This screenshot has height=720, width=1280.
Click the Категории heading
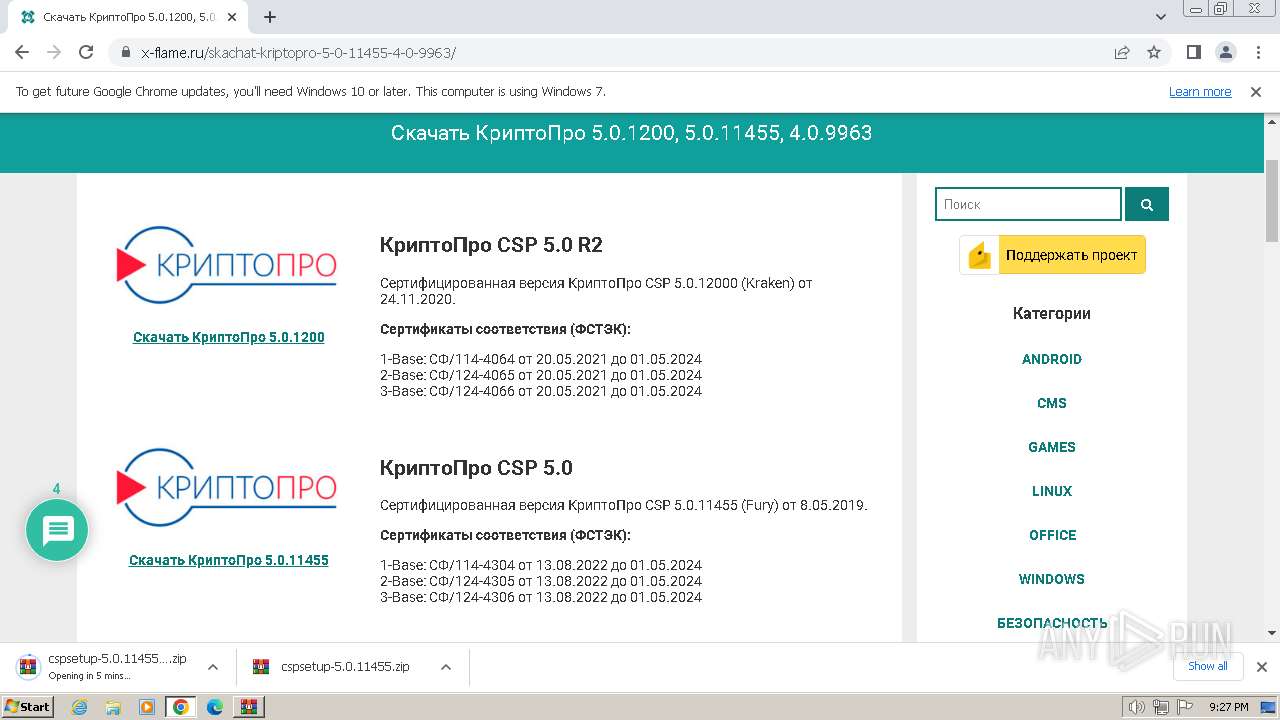point(1052,313)
